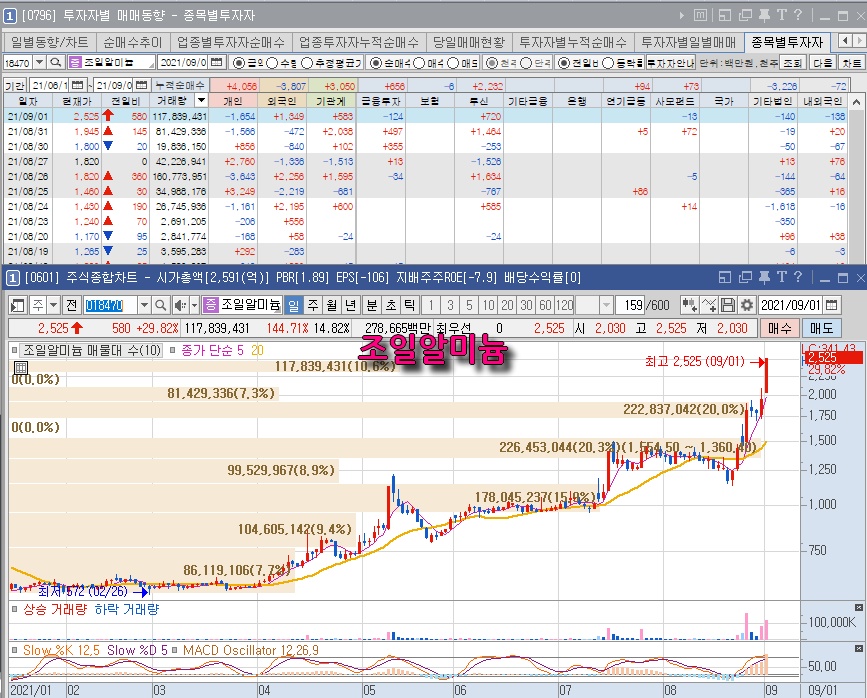Click the 누적순매수 button
Image resolution: width=867 pixels, height=698 pixels.
click(180, 85)
